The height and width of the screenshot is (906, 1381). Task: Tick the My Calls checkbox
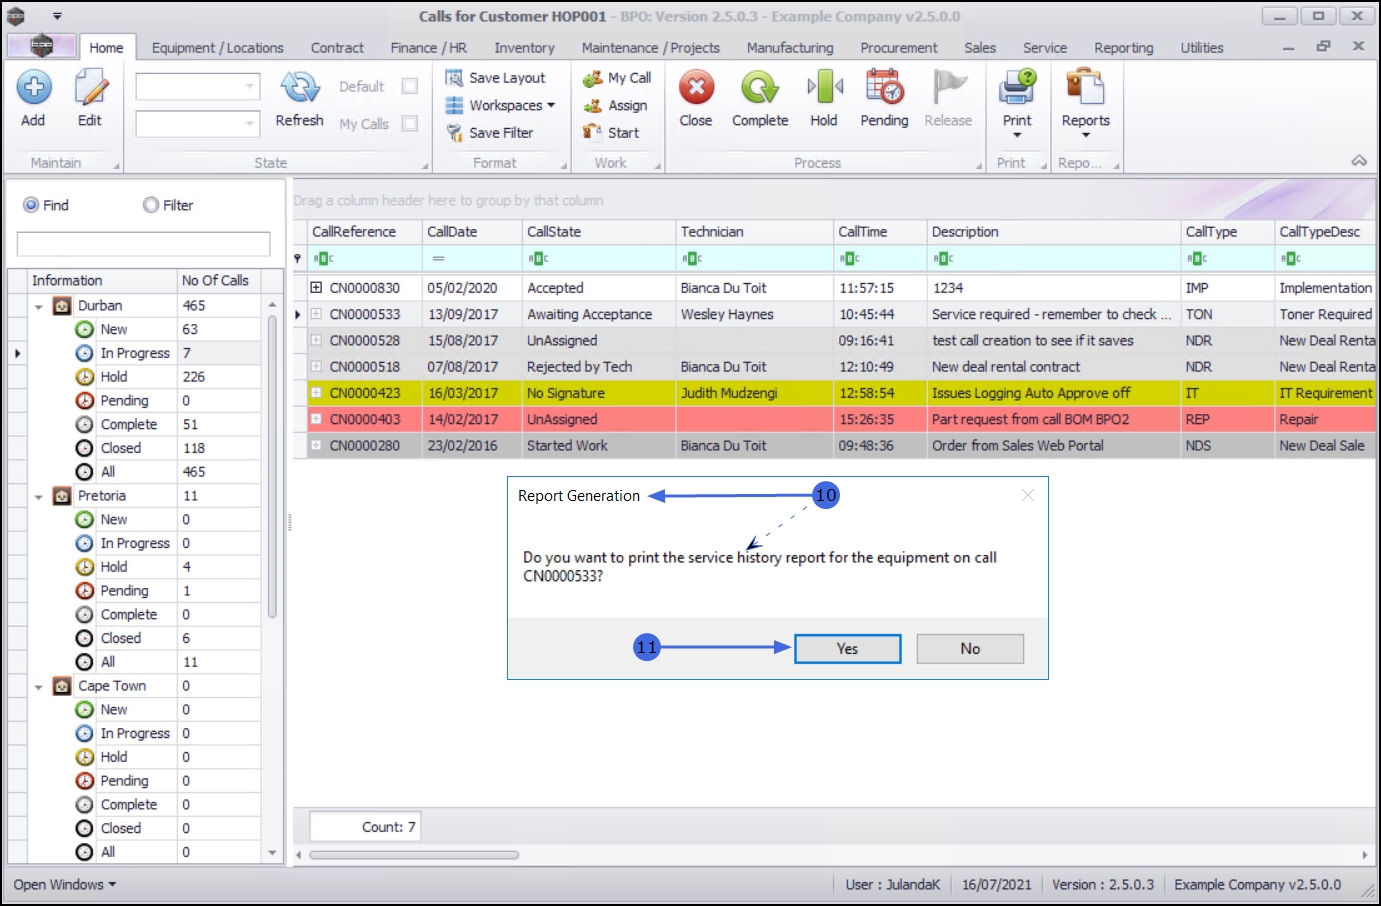[410, 123]
